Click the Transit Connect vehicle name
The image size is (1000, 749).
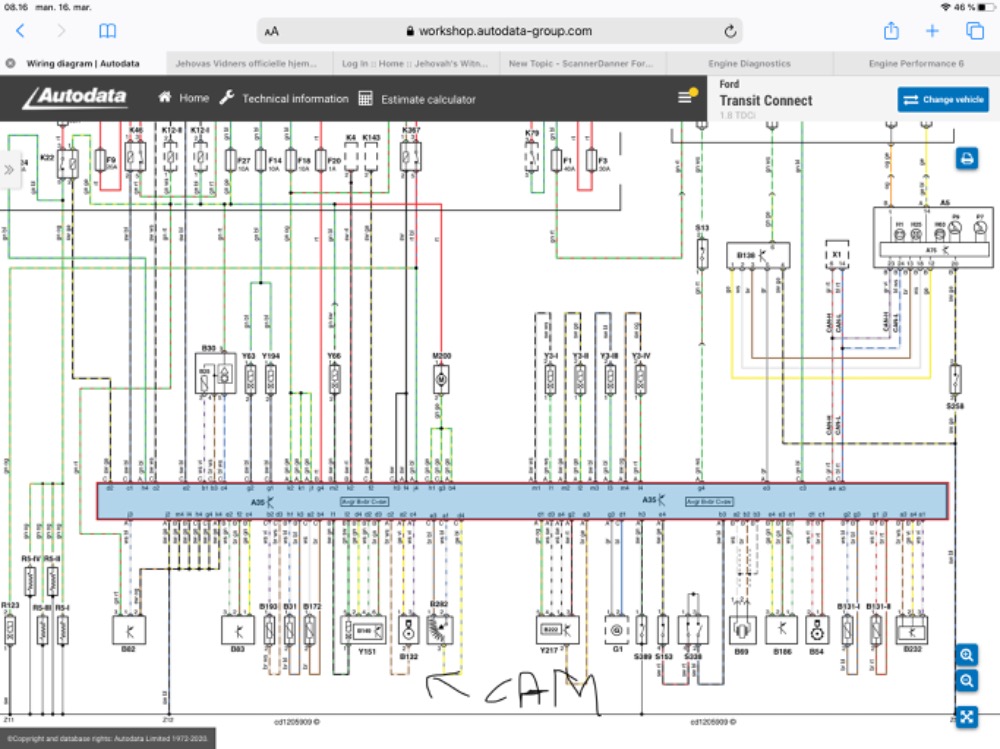pos(766,100)
